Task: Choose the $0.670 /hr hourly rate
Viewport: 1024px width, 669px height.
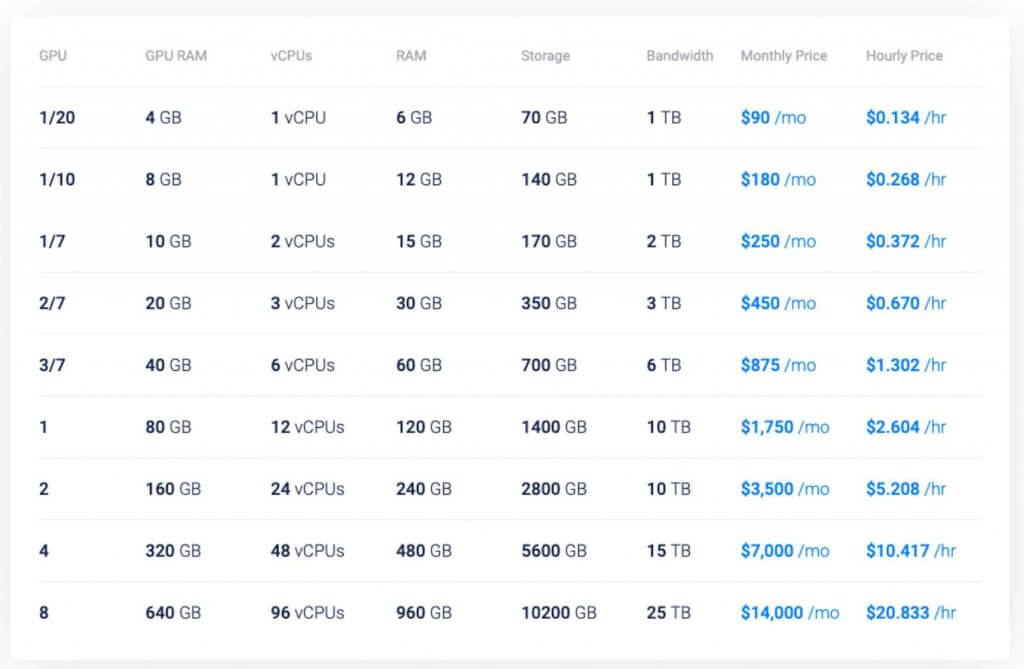Action: pyautogui.click(x=906, y=304)
